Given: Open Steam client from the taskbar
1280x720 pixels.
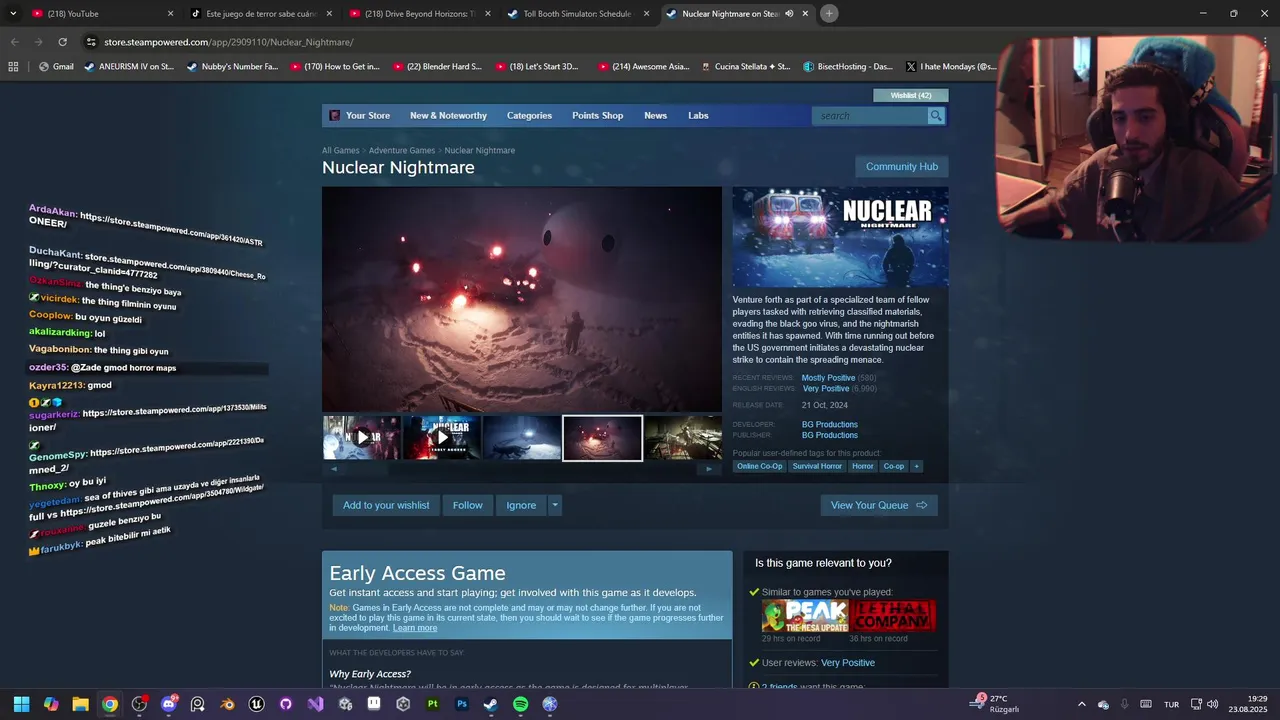Looking at the screenshot, I should click(x=491, y=704).
